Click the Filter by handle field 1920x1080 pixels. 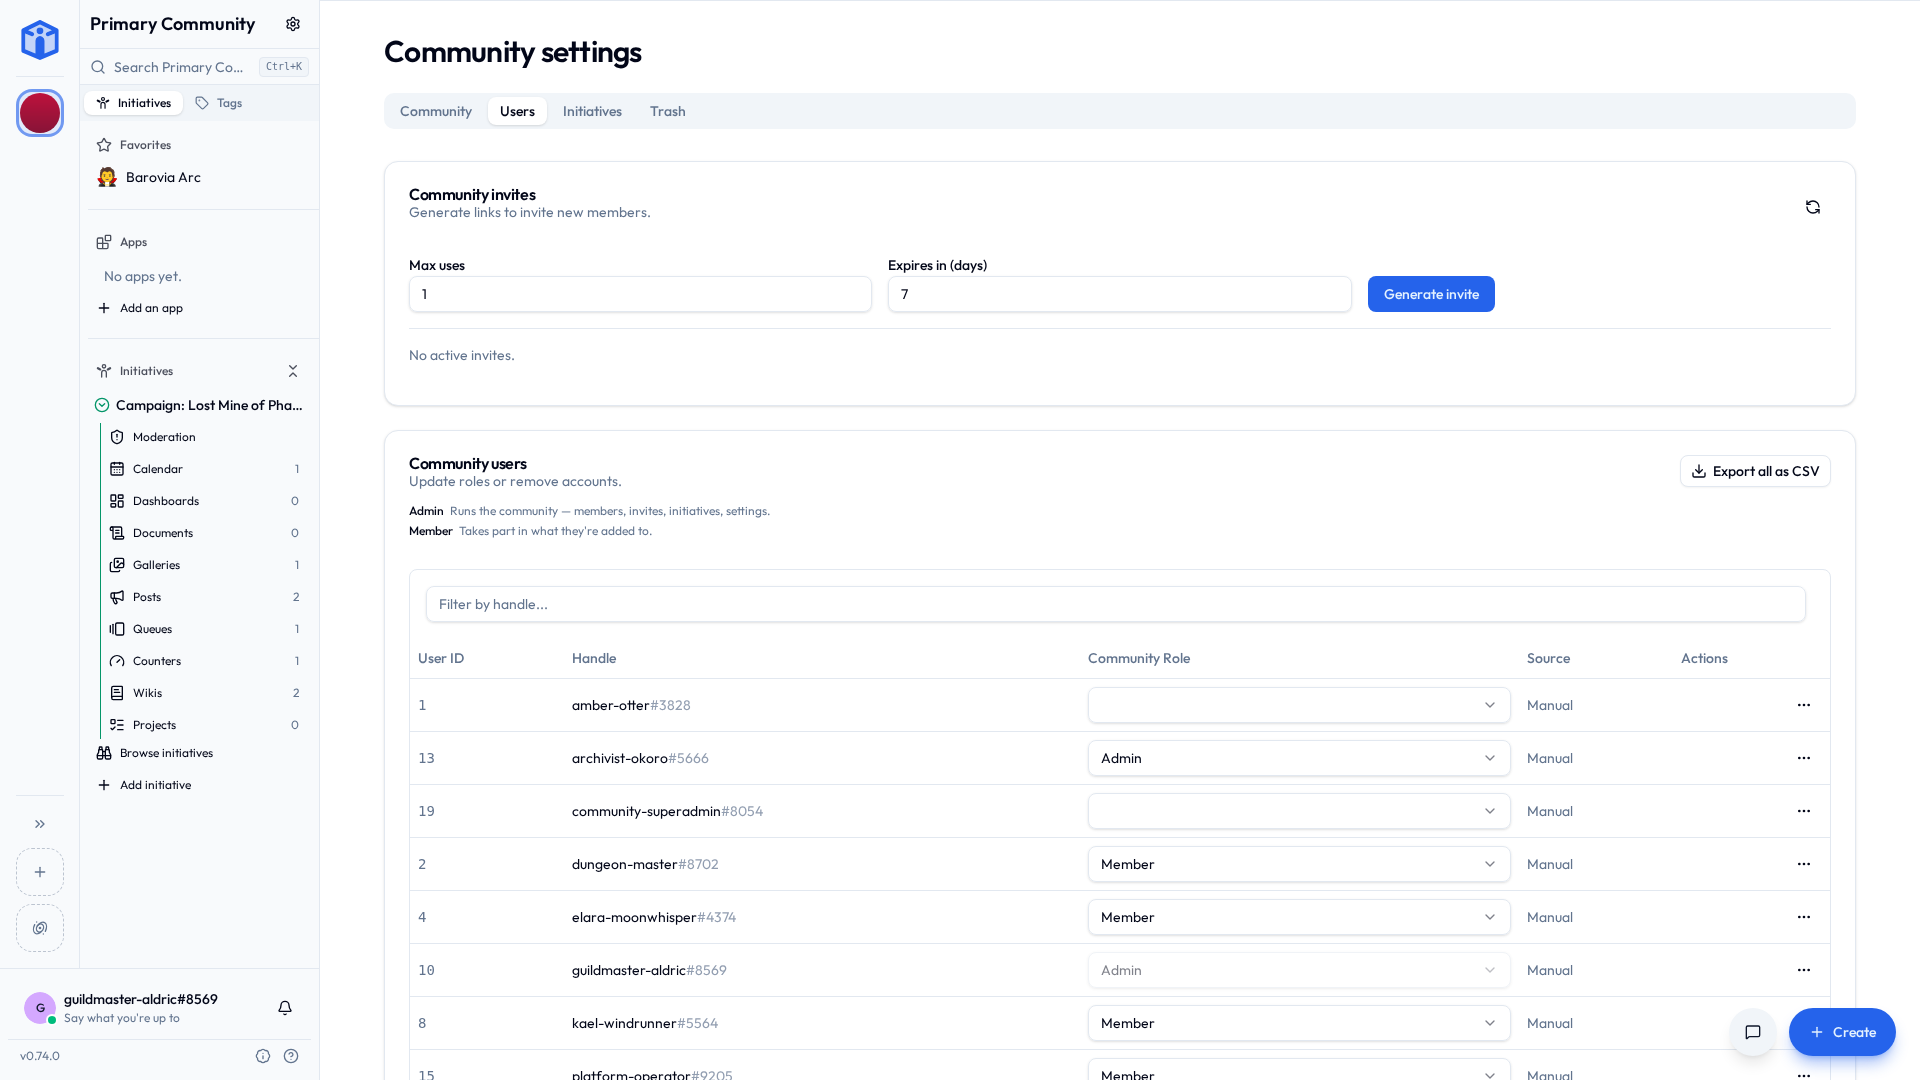tap(1116, 604)
